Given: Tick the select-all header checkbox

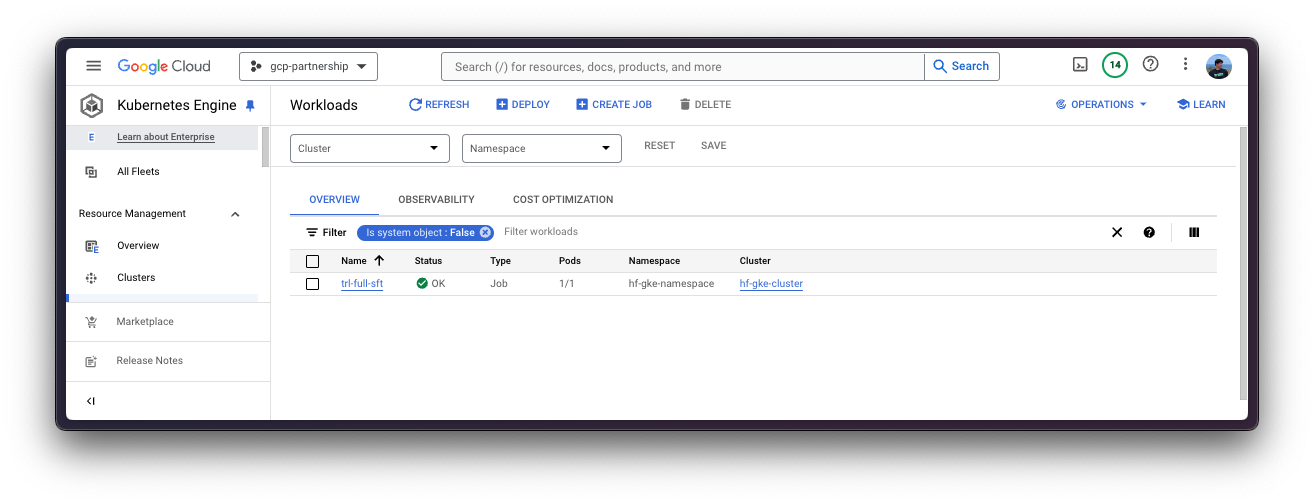Looking at the screenshot, I should 312,261.
